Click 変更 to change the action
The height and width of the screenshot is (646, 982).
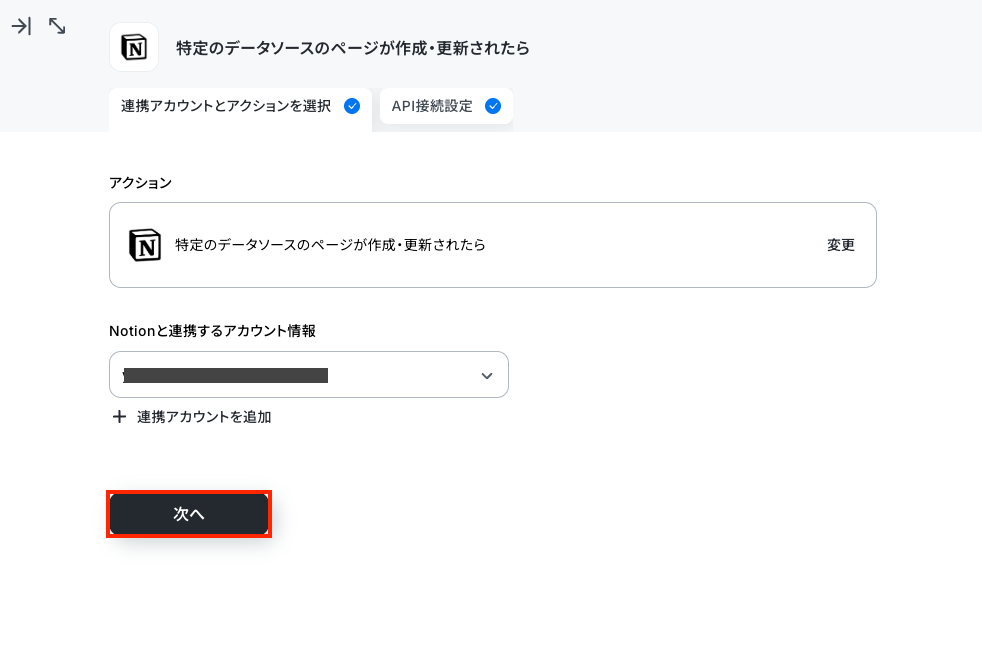(840, 245)
